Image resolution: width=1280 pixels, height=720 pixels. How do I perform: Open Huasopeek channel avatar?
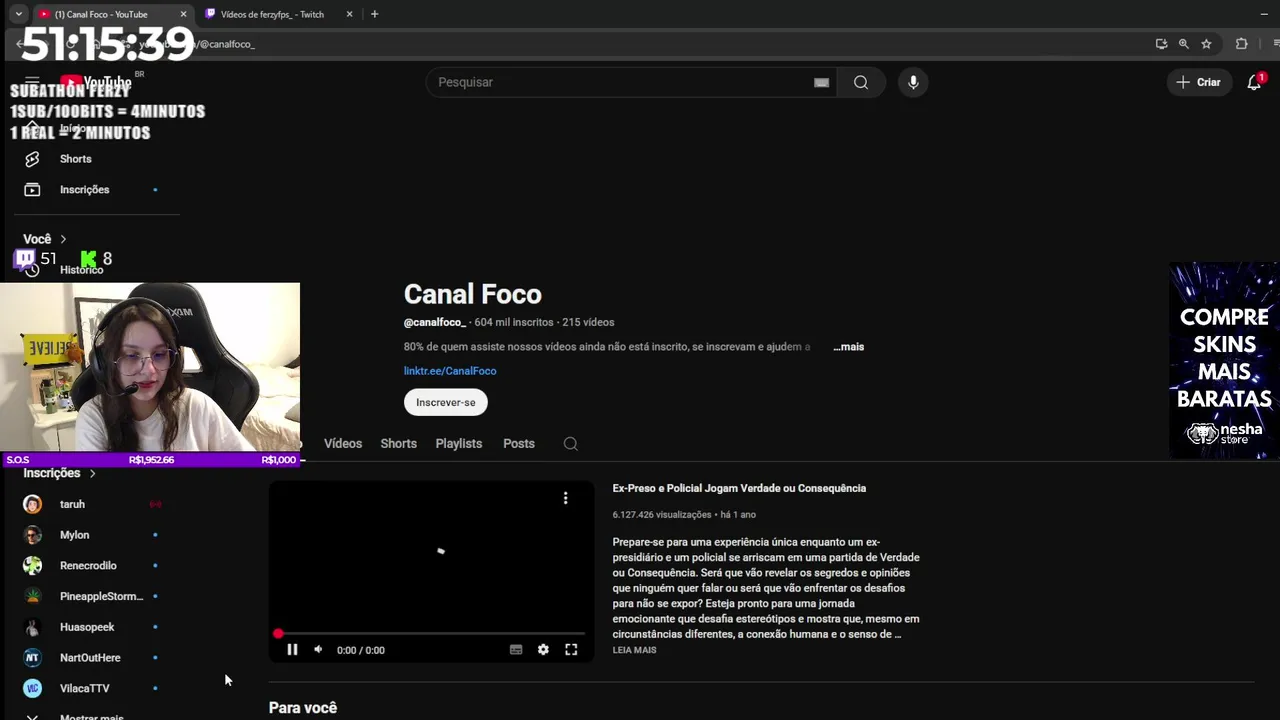(x=33, y=627)
